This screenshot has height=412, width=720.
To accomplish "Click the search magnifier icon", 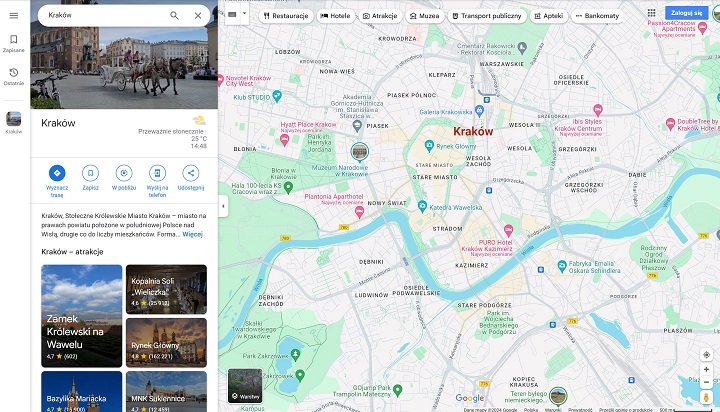I will click(x=174, y=16).
